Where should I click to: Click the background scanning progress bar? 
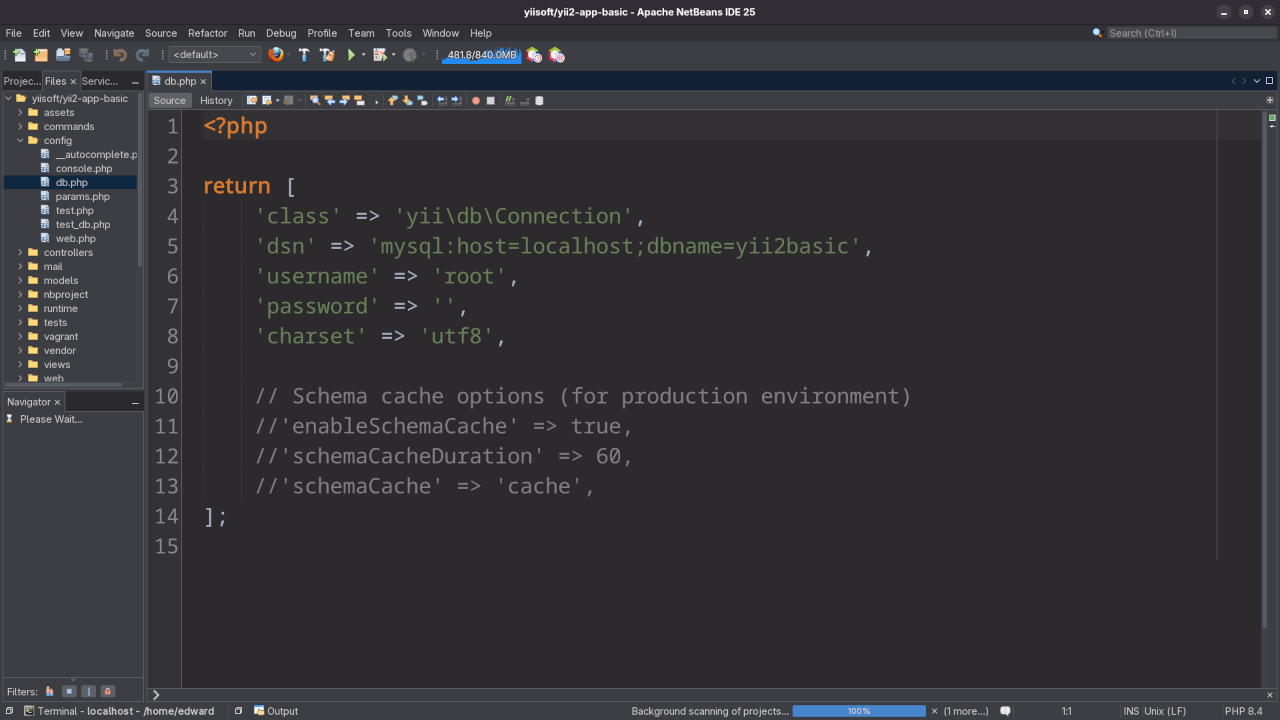click(x=859, y=711)
